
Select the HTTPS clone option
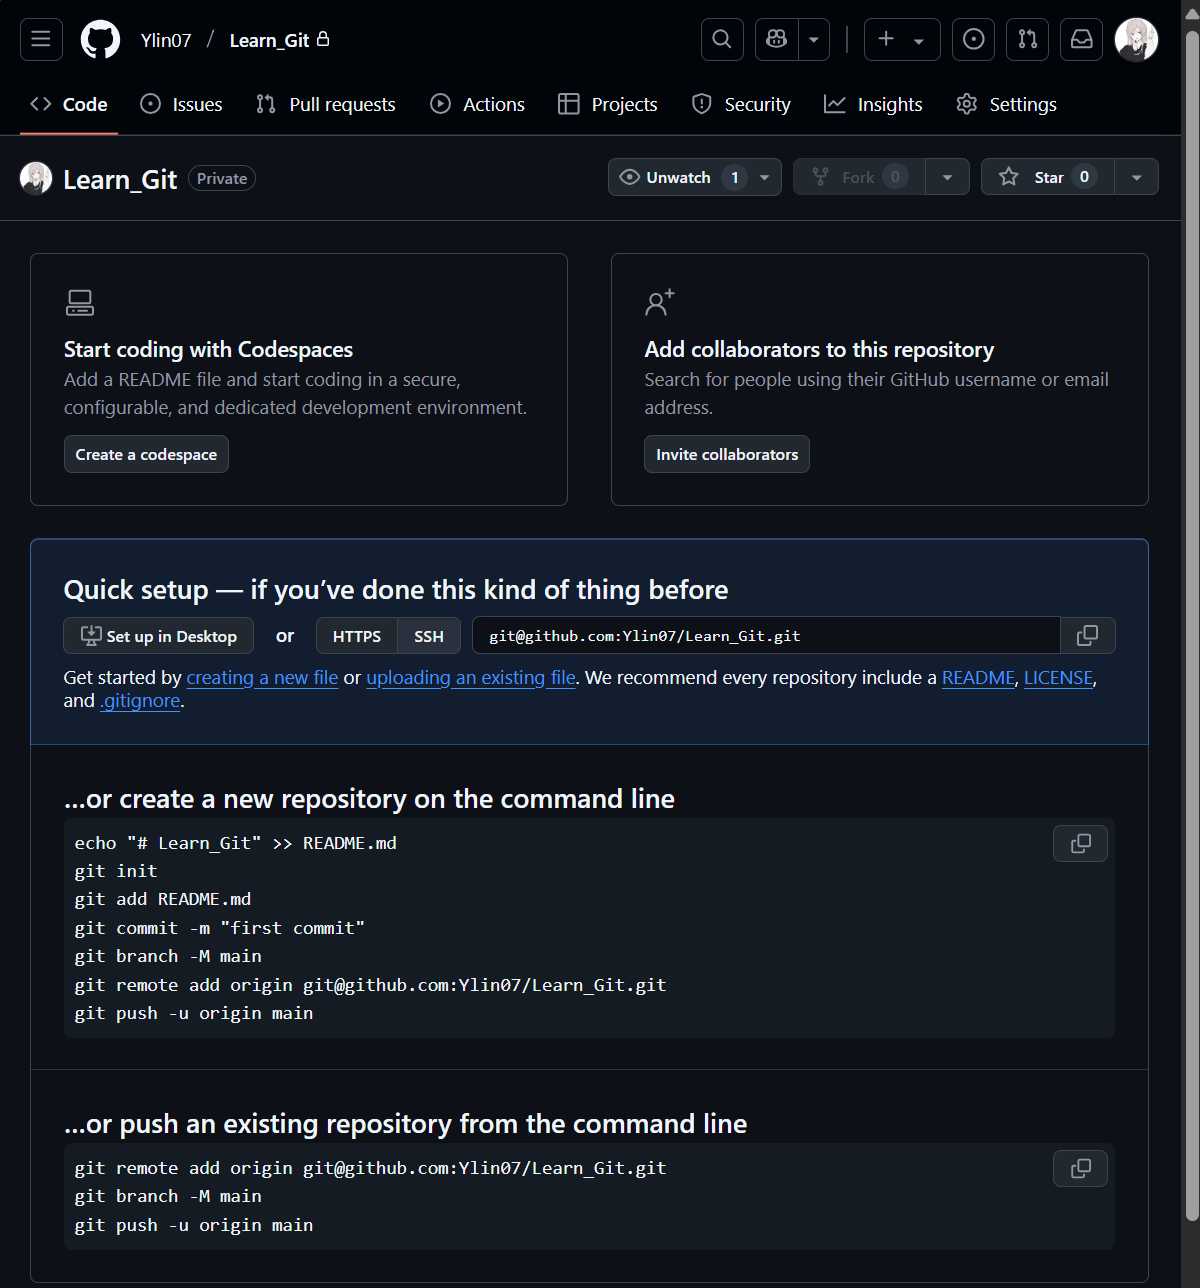357,636
